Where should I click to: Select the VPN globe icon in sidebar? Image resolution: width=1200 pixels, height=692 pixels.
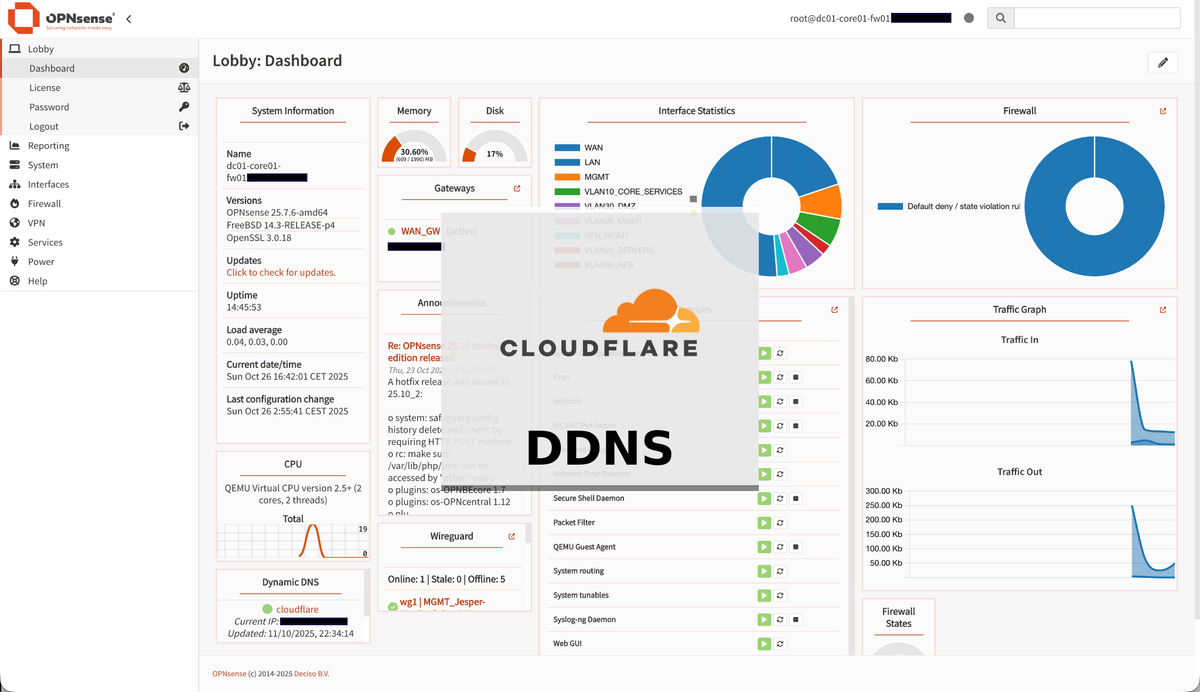pyautogui.click(x=17, y=222)
